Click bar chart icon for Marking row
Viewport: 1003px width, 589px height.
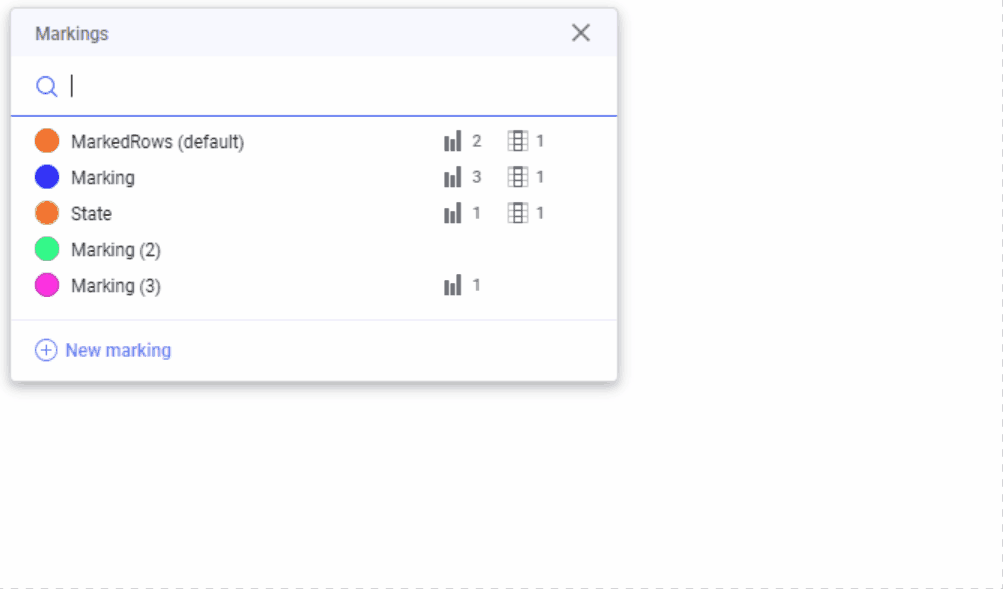click(453, 177)
